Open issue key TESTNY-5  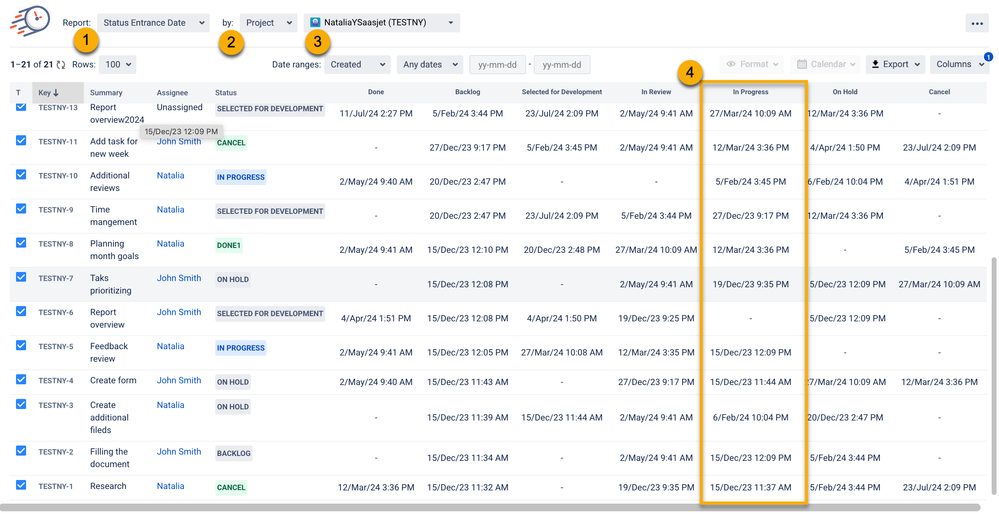tap(56, 346)
